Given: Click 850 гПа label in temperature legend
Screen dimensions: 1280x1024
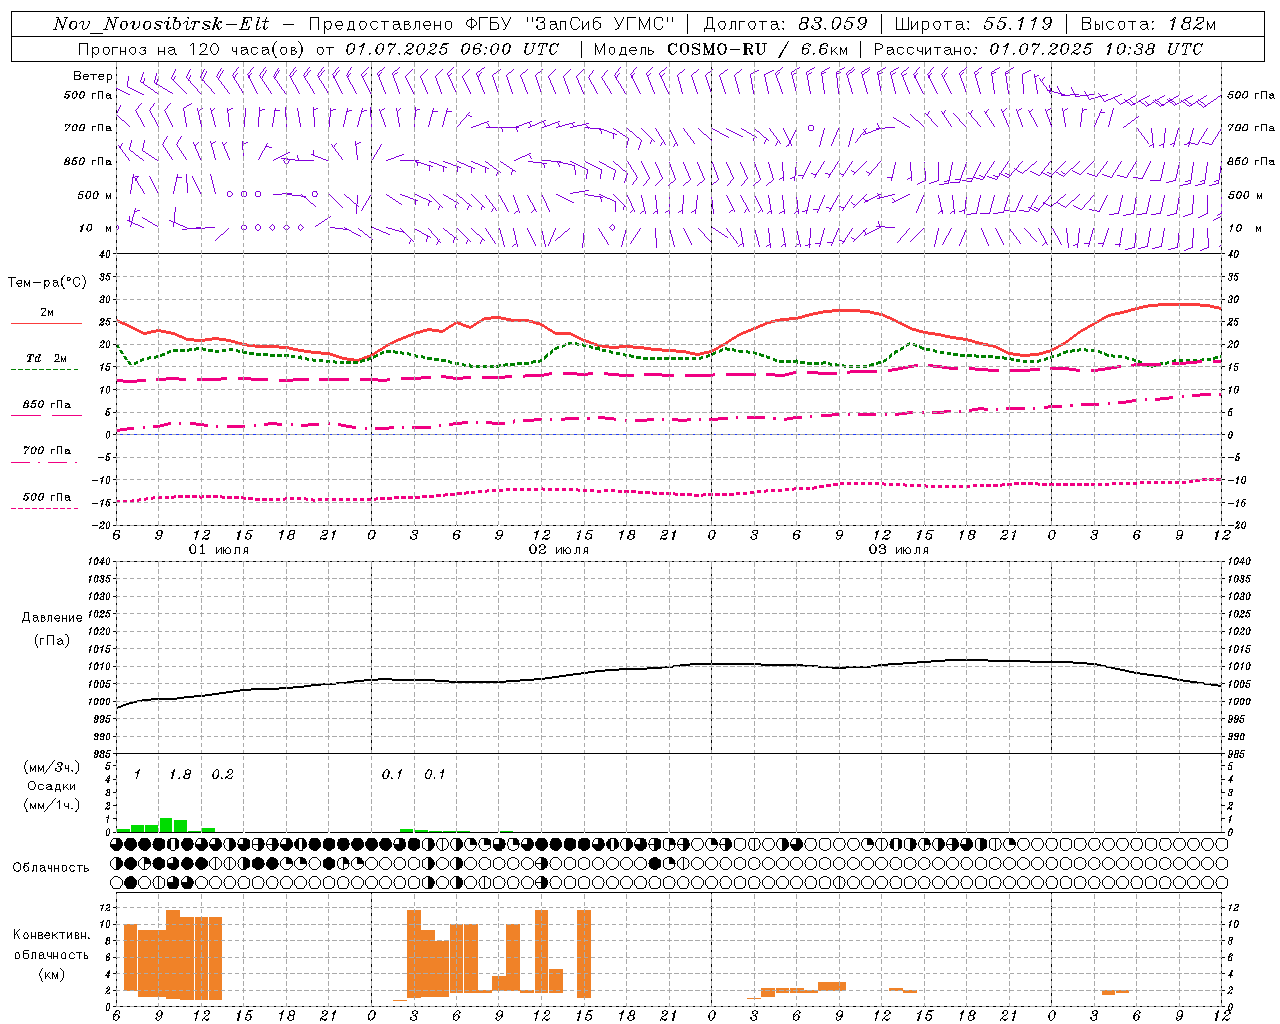Looking at the screenshot, I should coord(47,405).
